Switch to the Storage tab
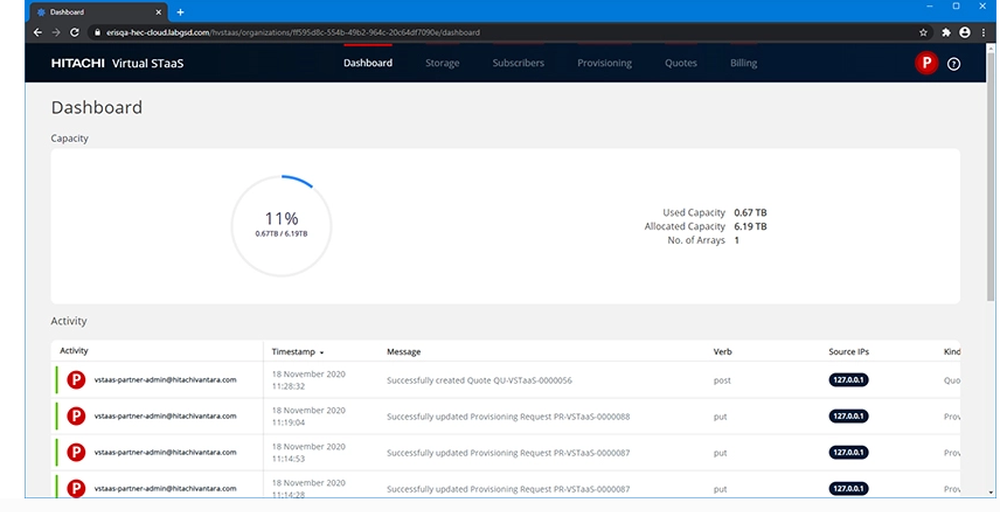1000x512 pixels. coord(443,63)
